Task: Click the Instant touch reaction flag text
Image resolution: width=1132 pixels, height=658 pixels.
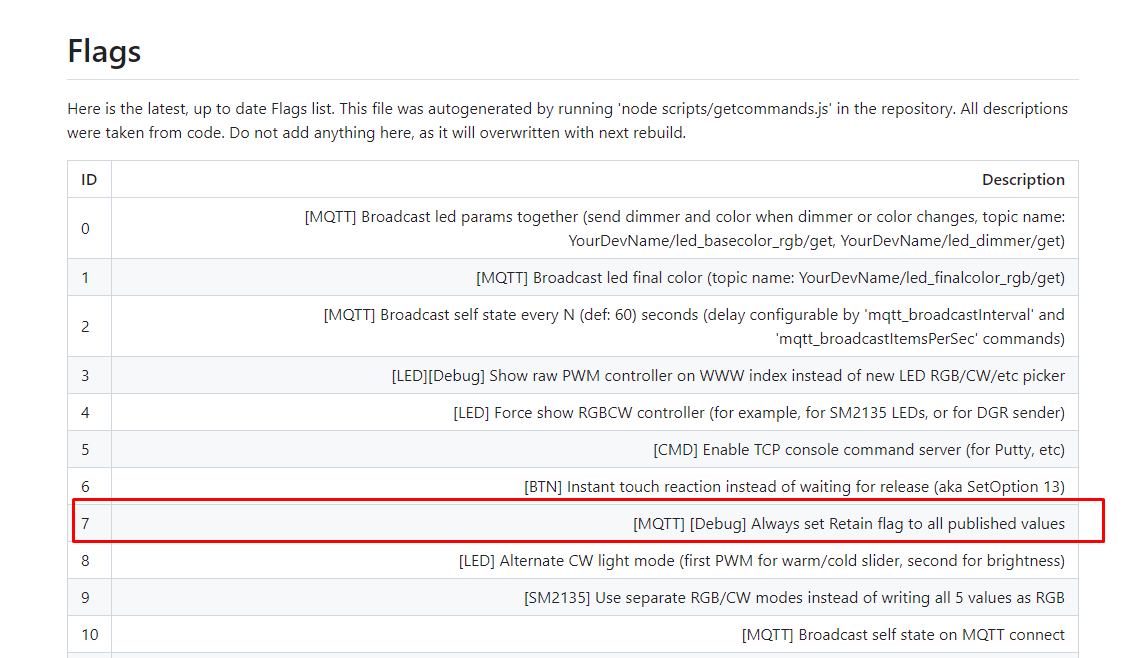Action: click(x=794, y=487)
